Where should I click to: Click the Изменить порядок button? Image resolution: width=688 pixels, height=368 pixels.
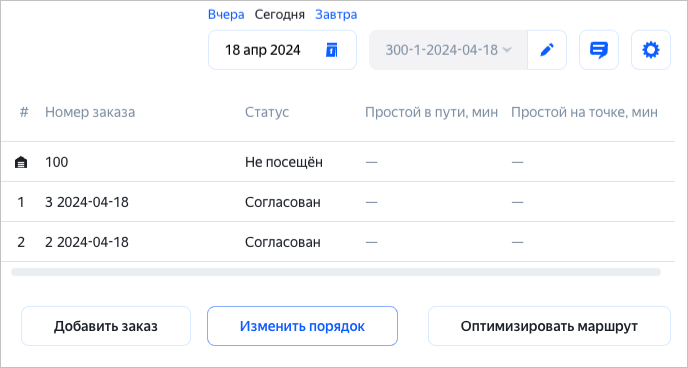(302, 326)
